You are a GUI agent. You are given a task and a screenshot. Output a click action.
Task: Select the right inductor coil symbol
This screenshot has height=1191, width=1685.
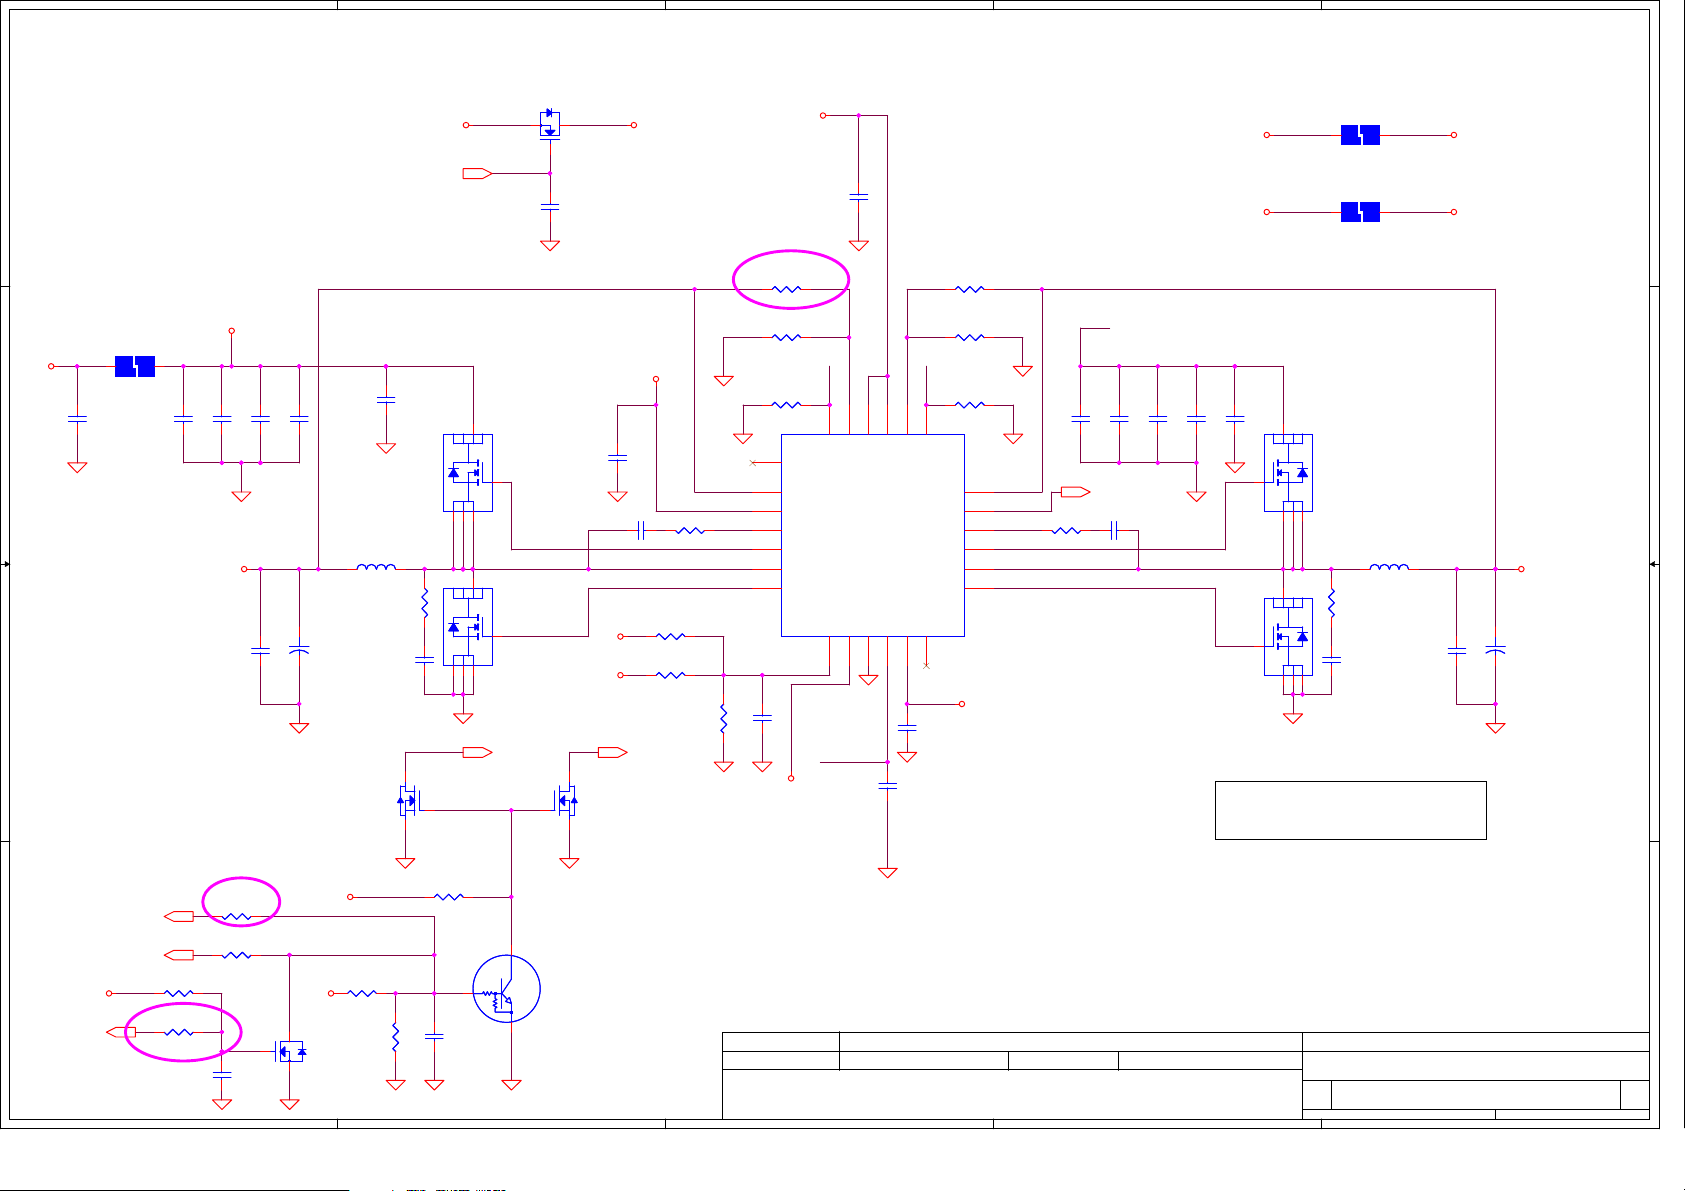click(x=1389, y=567)
